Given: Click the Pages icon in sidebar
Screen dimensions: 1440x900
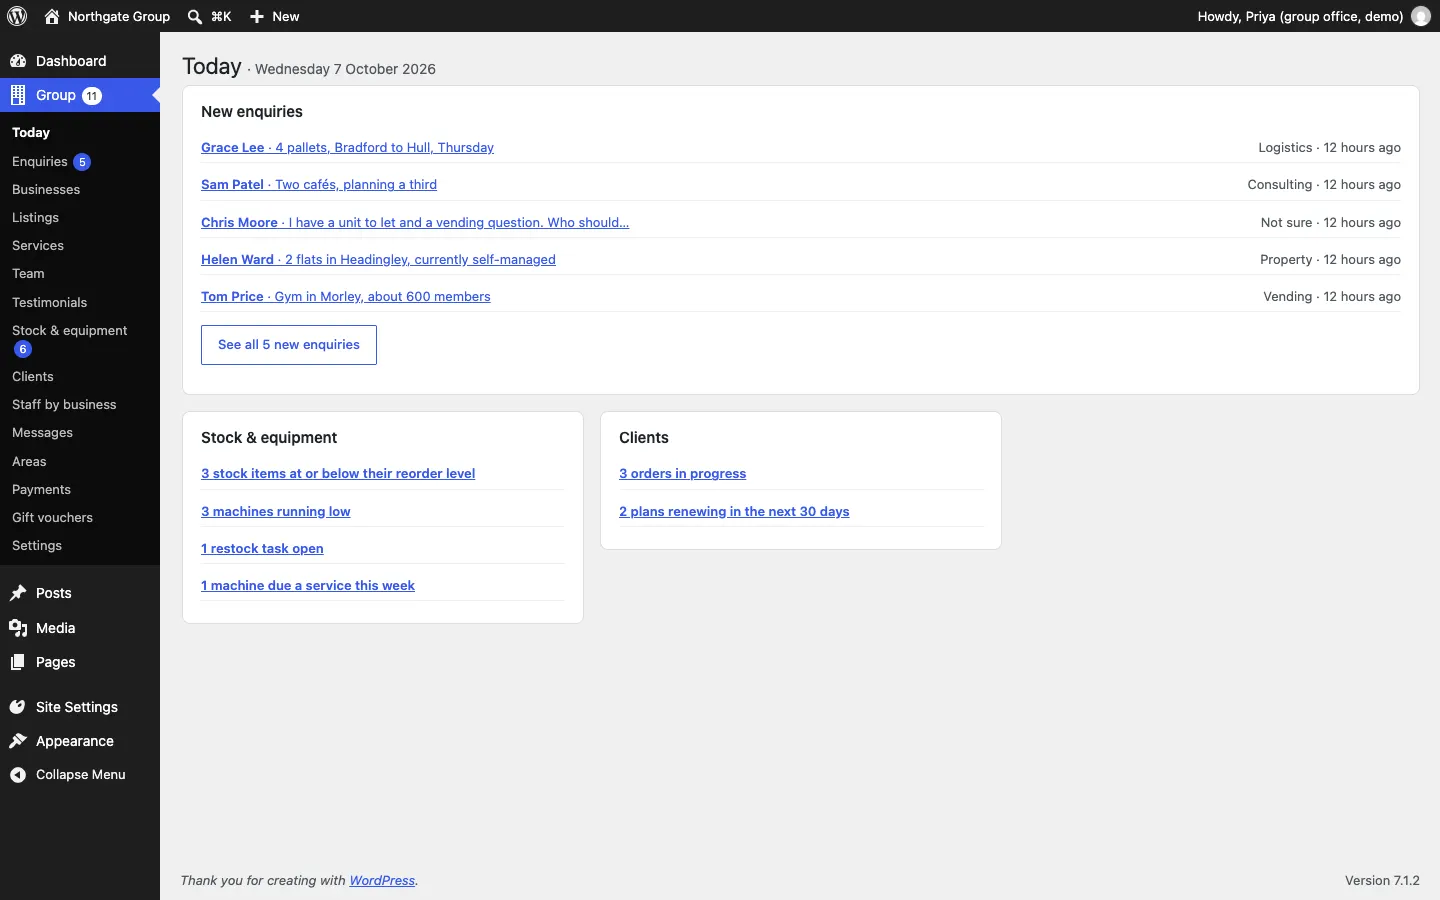Looking at the screenshot, I should (x=18, y=662).
